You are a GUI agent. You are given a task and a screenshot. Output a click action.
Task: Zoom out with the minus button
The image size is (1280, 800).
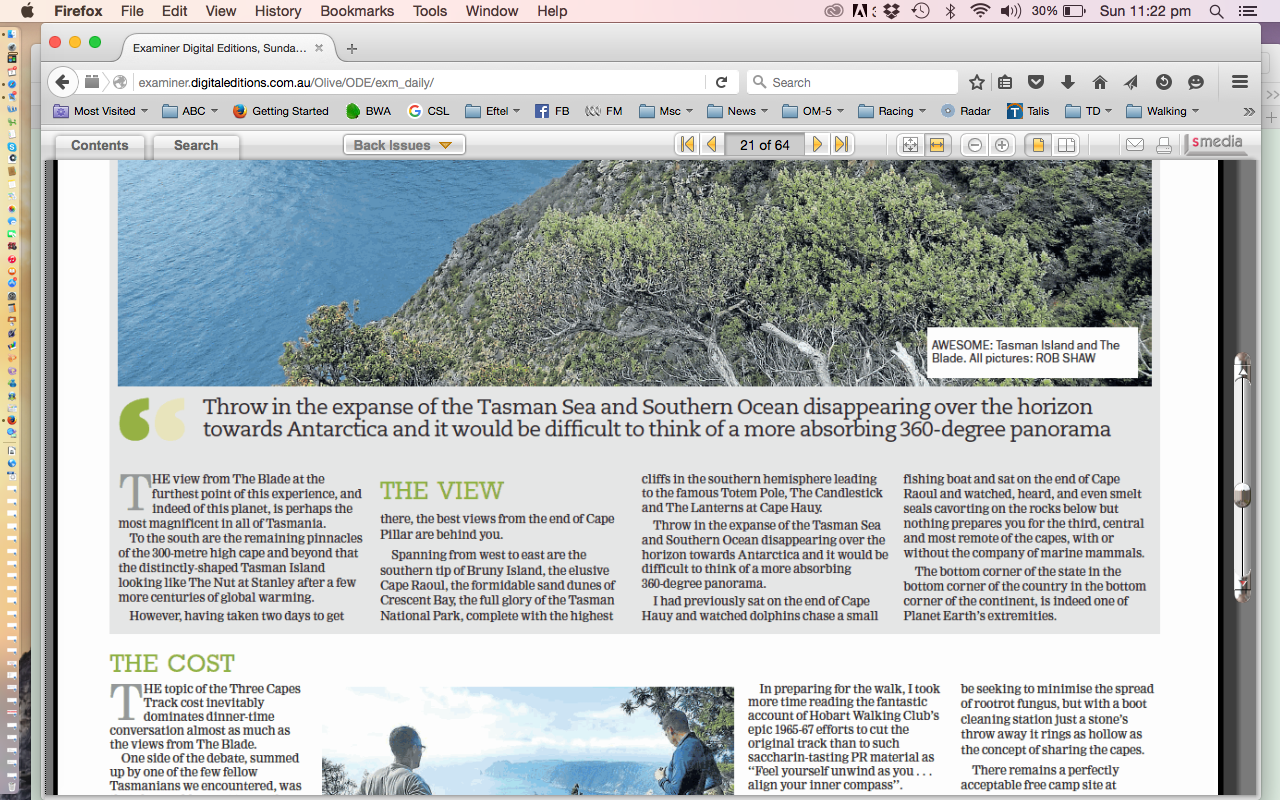coord(975,145)
